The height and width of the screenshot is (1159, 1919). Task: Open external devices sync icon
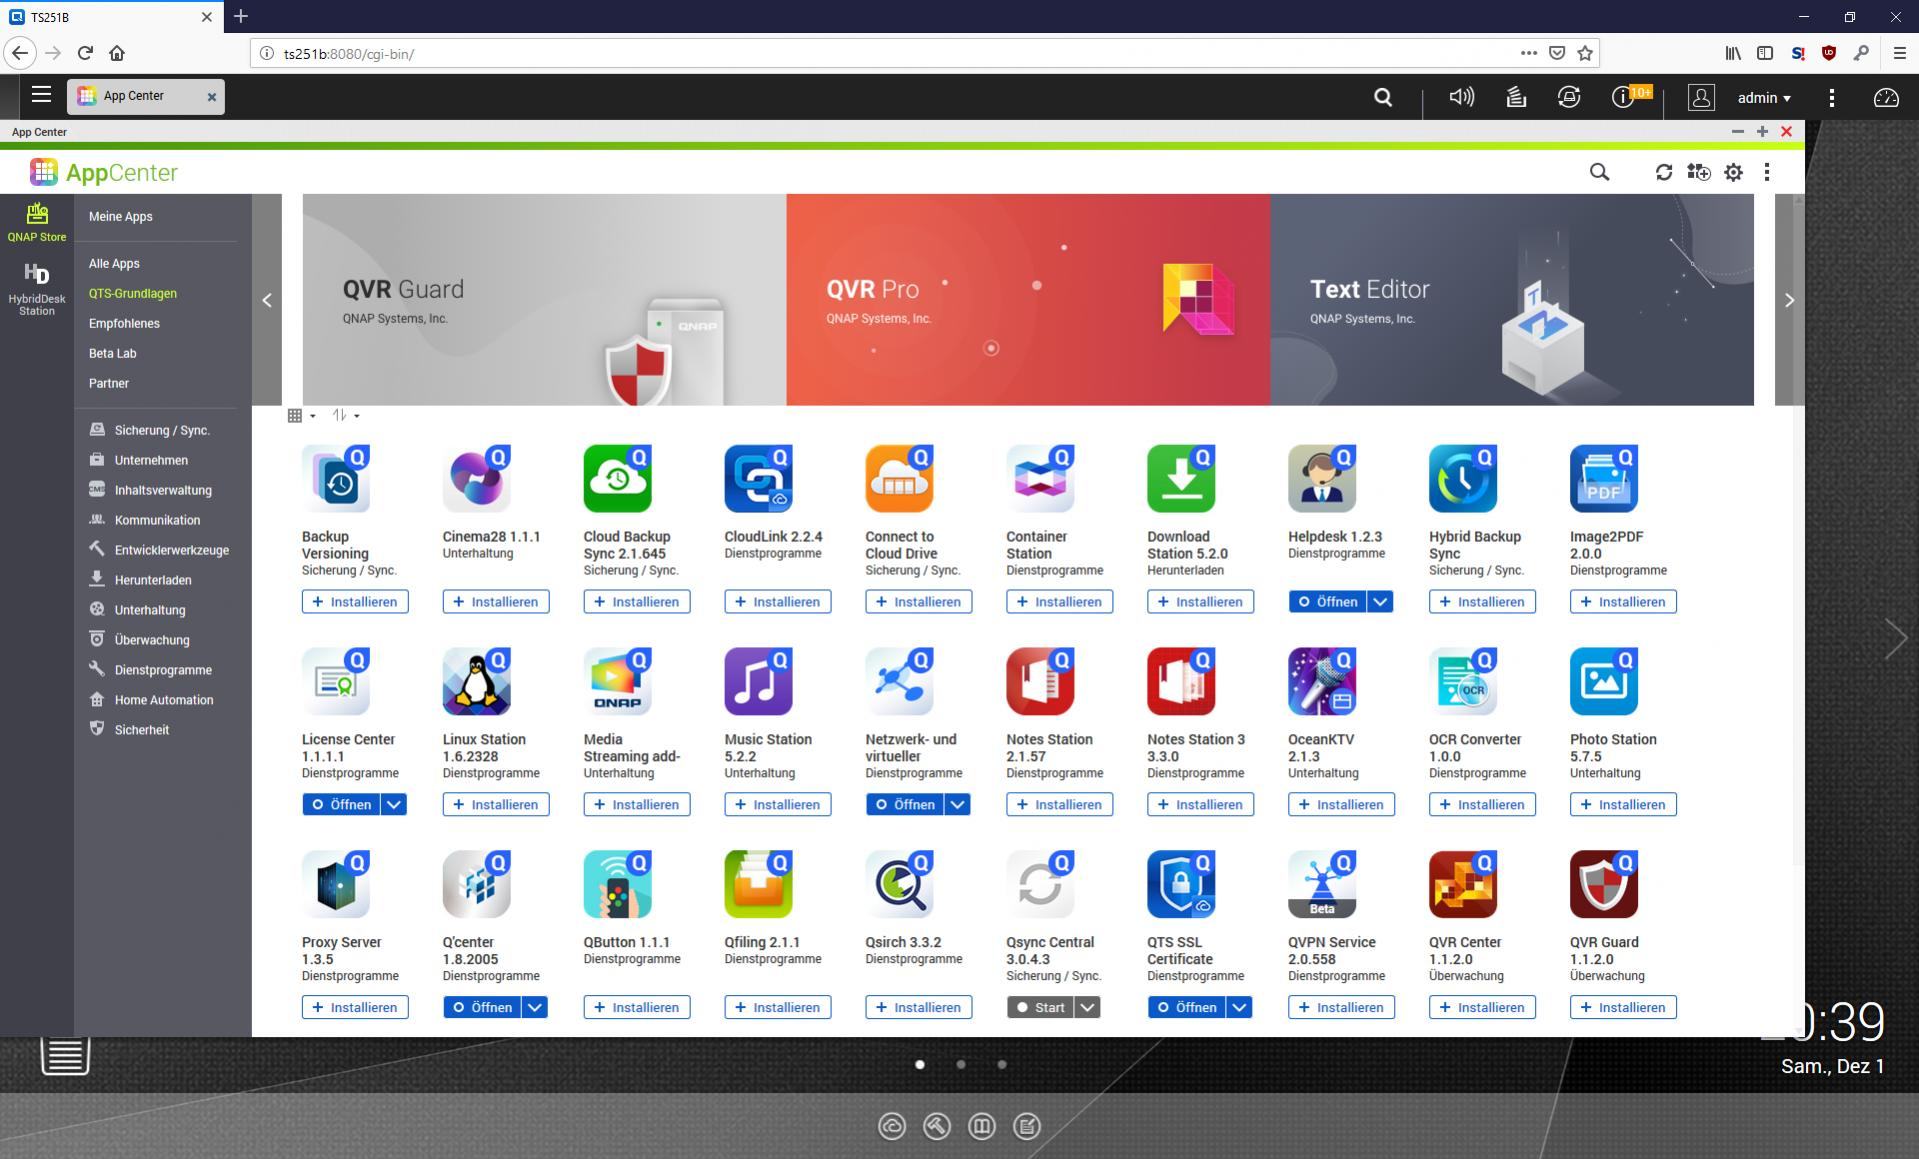click(1569, 97)
